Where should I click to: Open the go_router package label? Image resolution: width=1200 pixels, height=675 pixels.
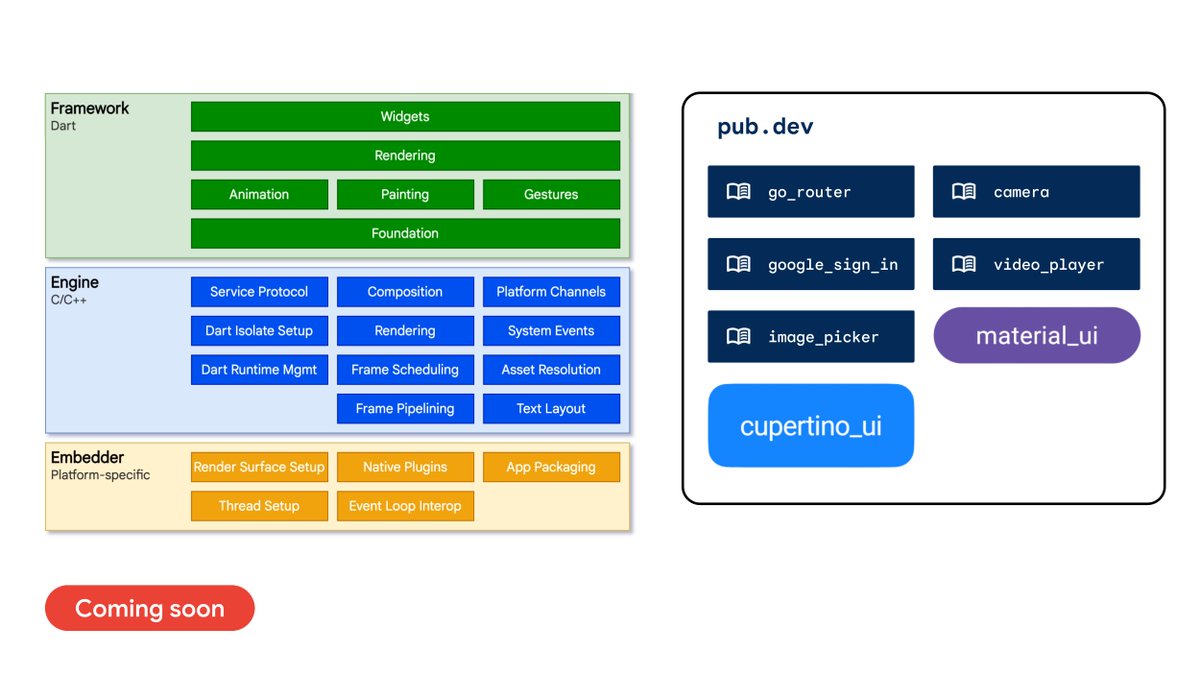coord(809,192)
